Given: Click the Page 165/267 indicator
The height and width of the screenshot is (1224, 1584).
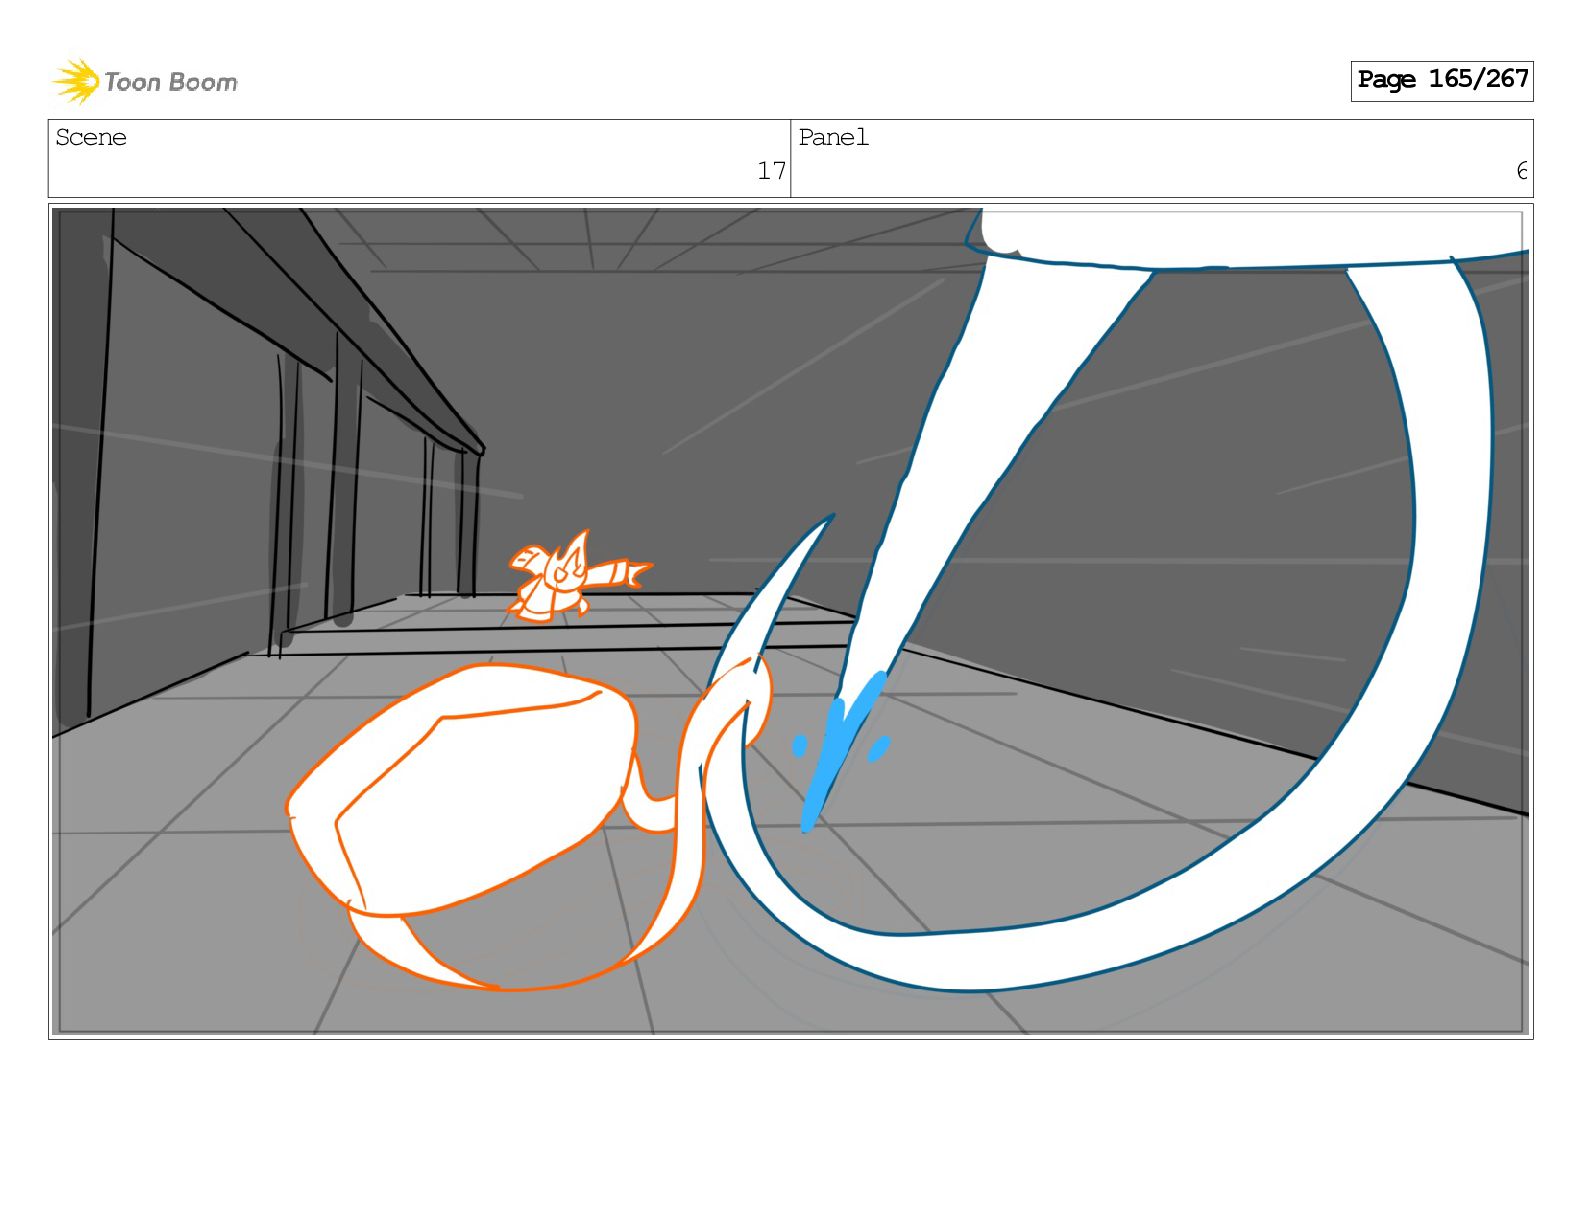Looking at the screenshot, I should pyautogui.click(x=1441, y=80).
